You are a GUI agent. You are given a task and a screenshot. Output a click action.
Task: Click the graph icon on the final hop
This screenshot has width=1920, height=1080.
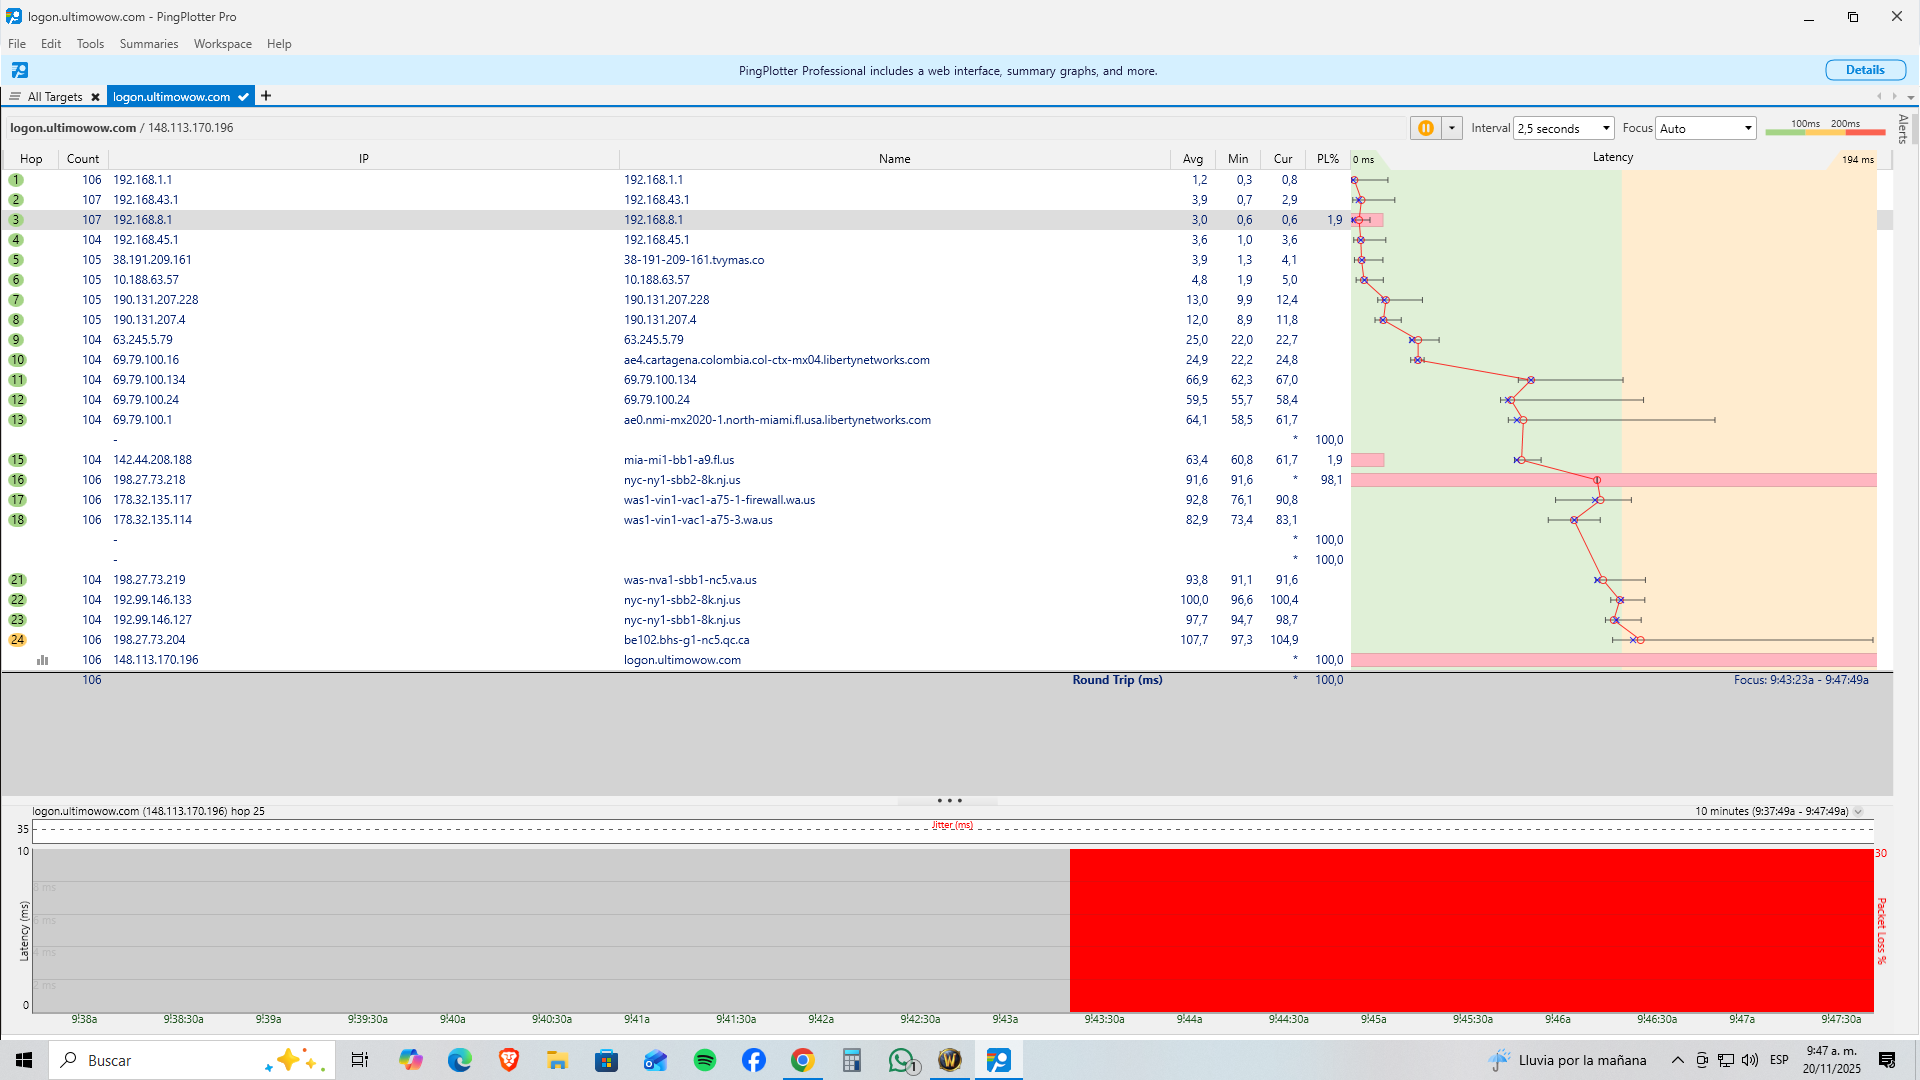pyautogui.click(x=42, y=660)
